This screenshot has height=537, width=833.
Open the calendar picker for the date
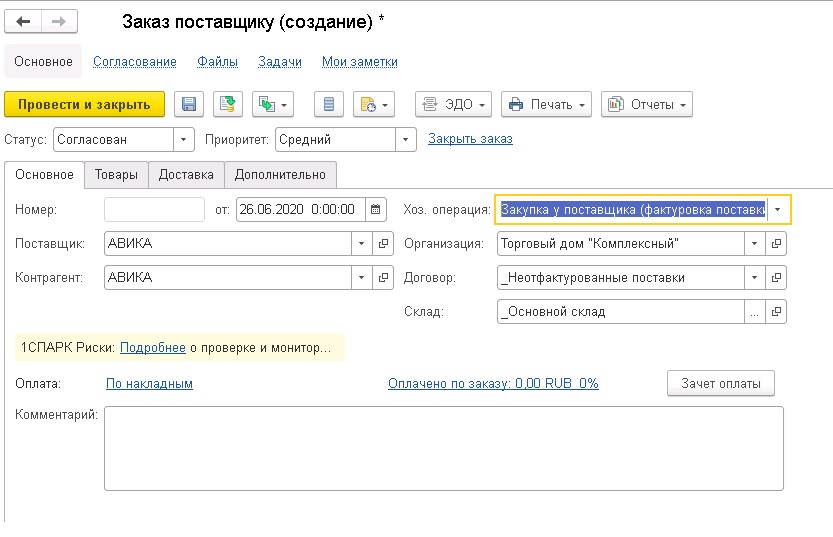(x=376, y=209)
